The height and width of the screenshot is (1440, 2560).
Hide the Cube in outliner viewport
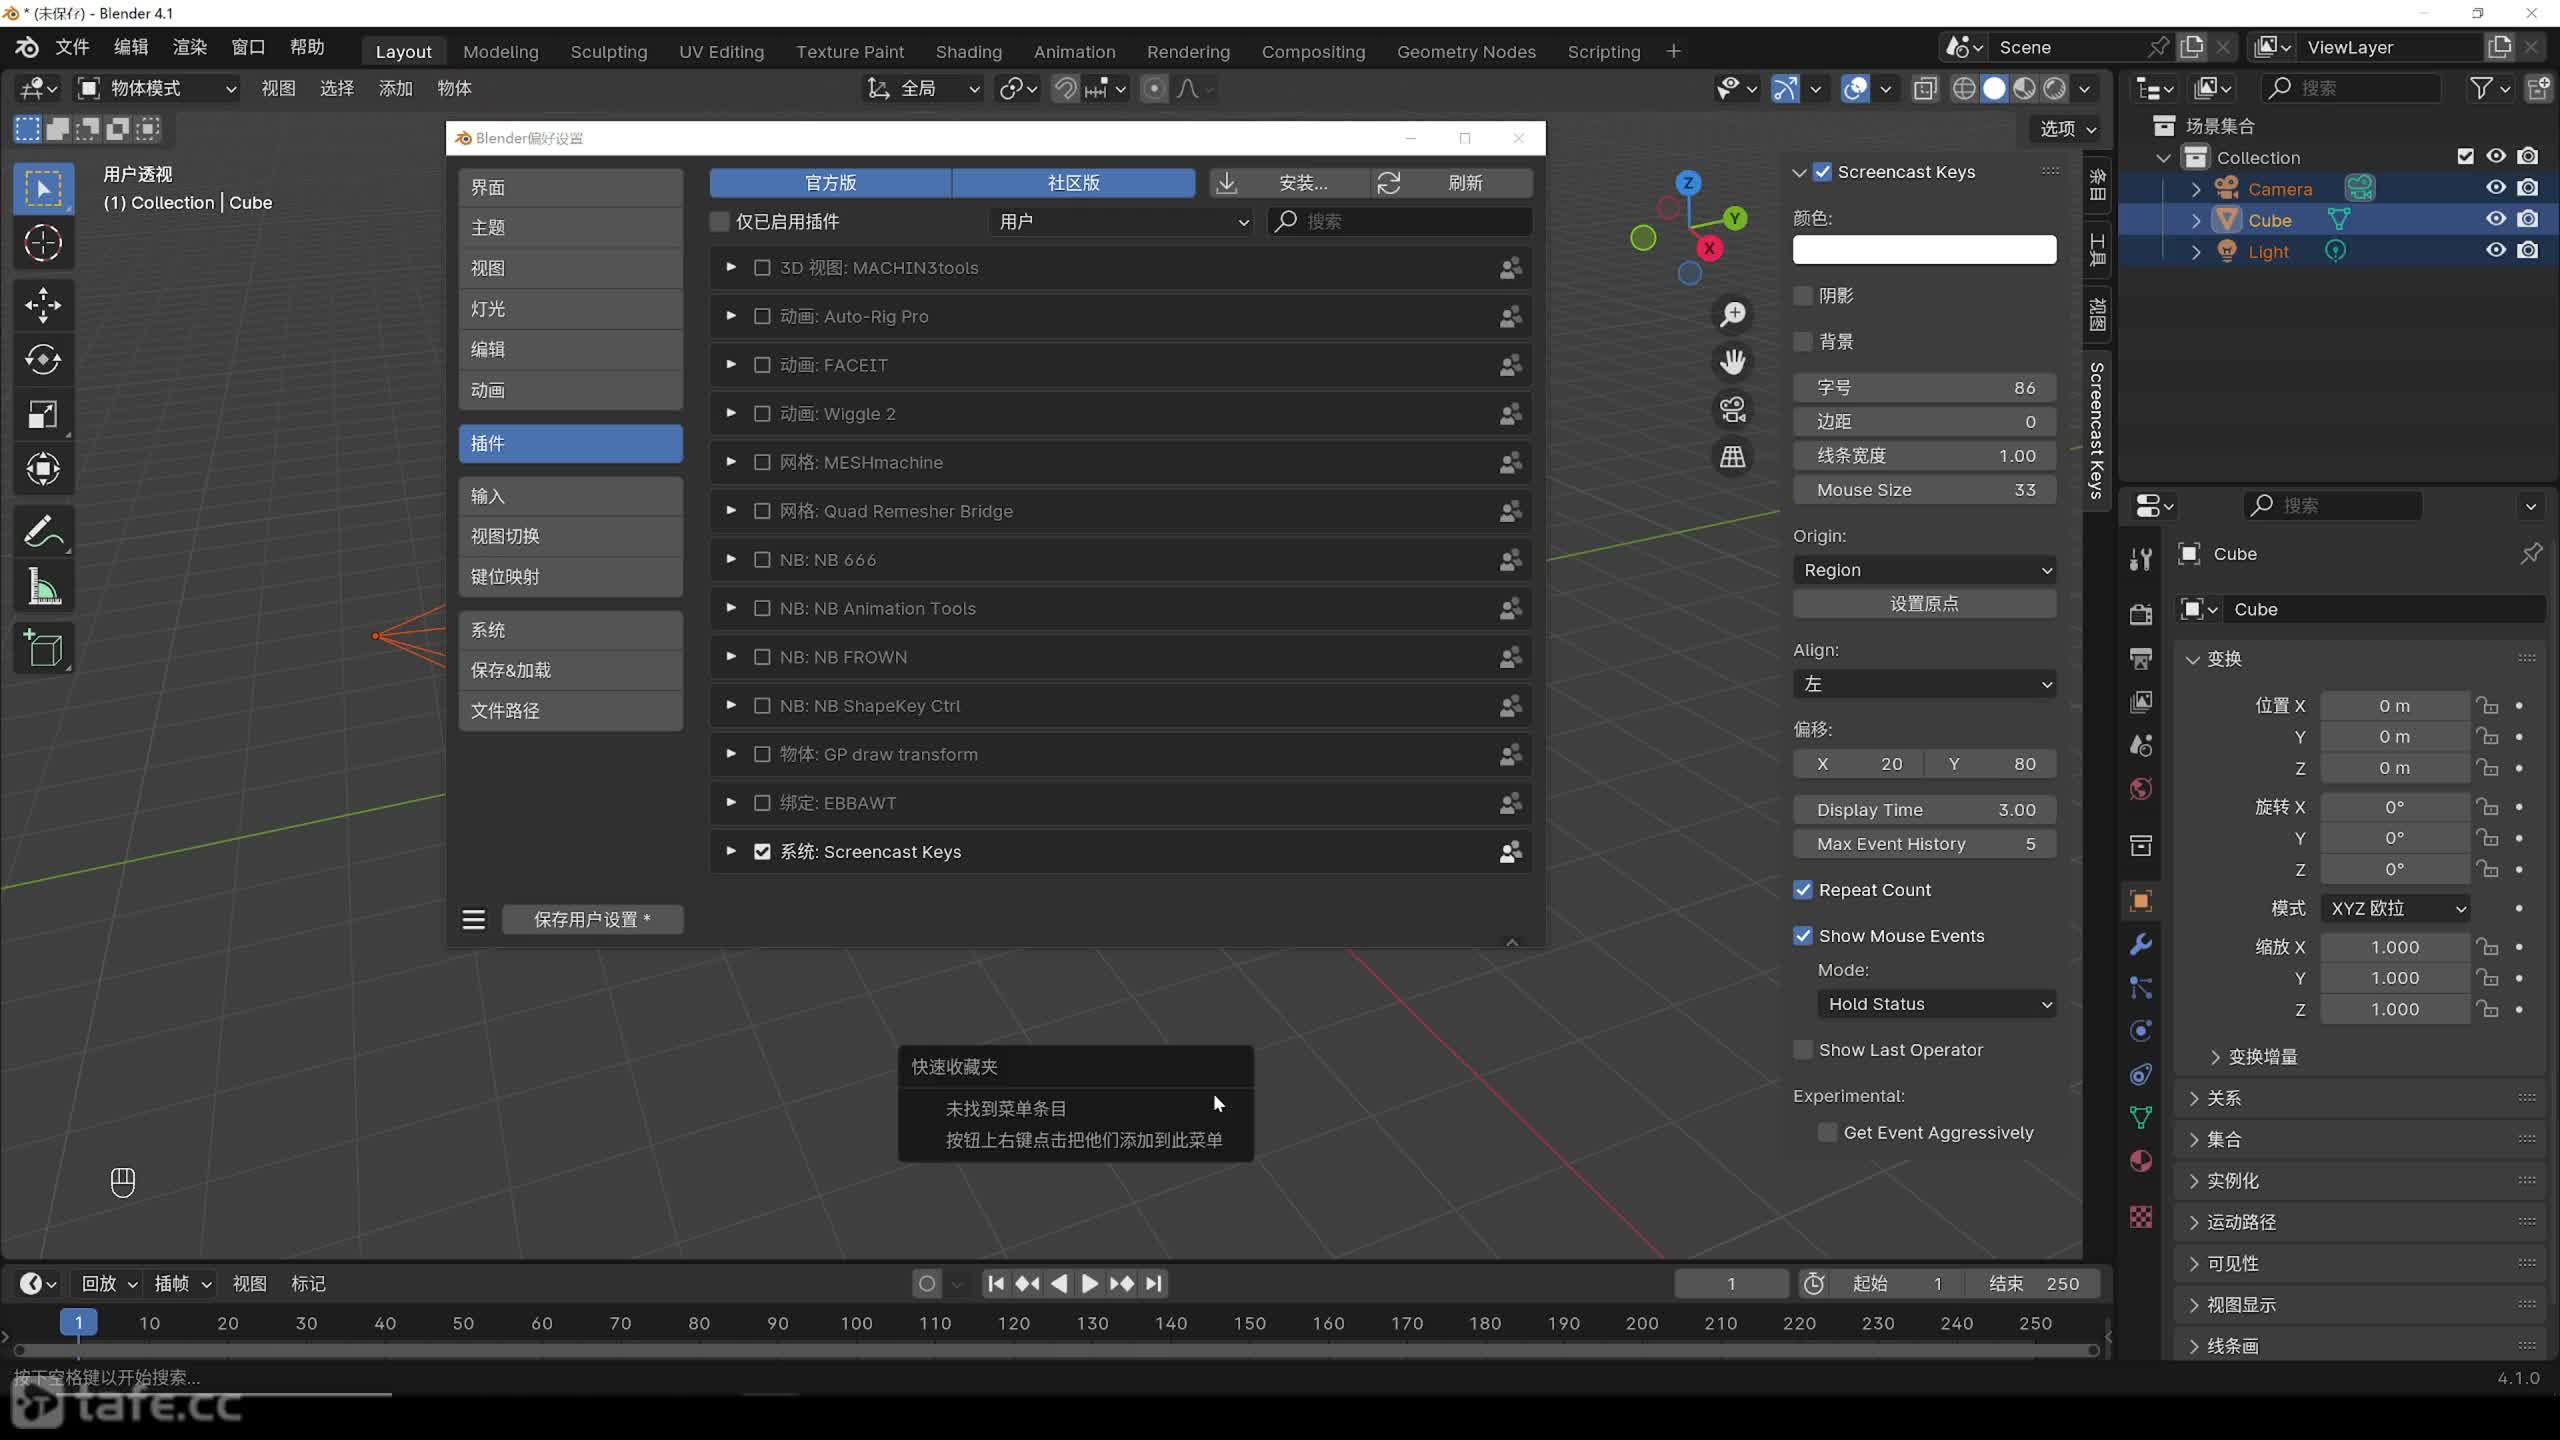point(2496,219)
